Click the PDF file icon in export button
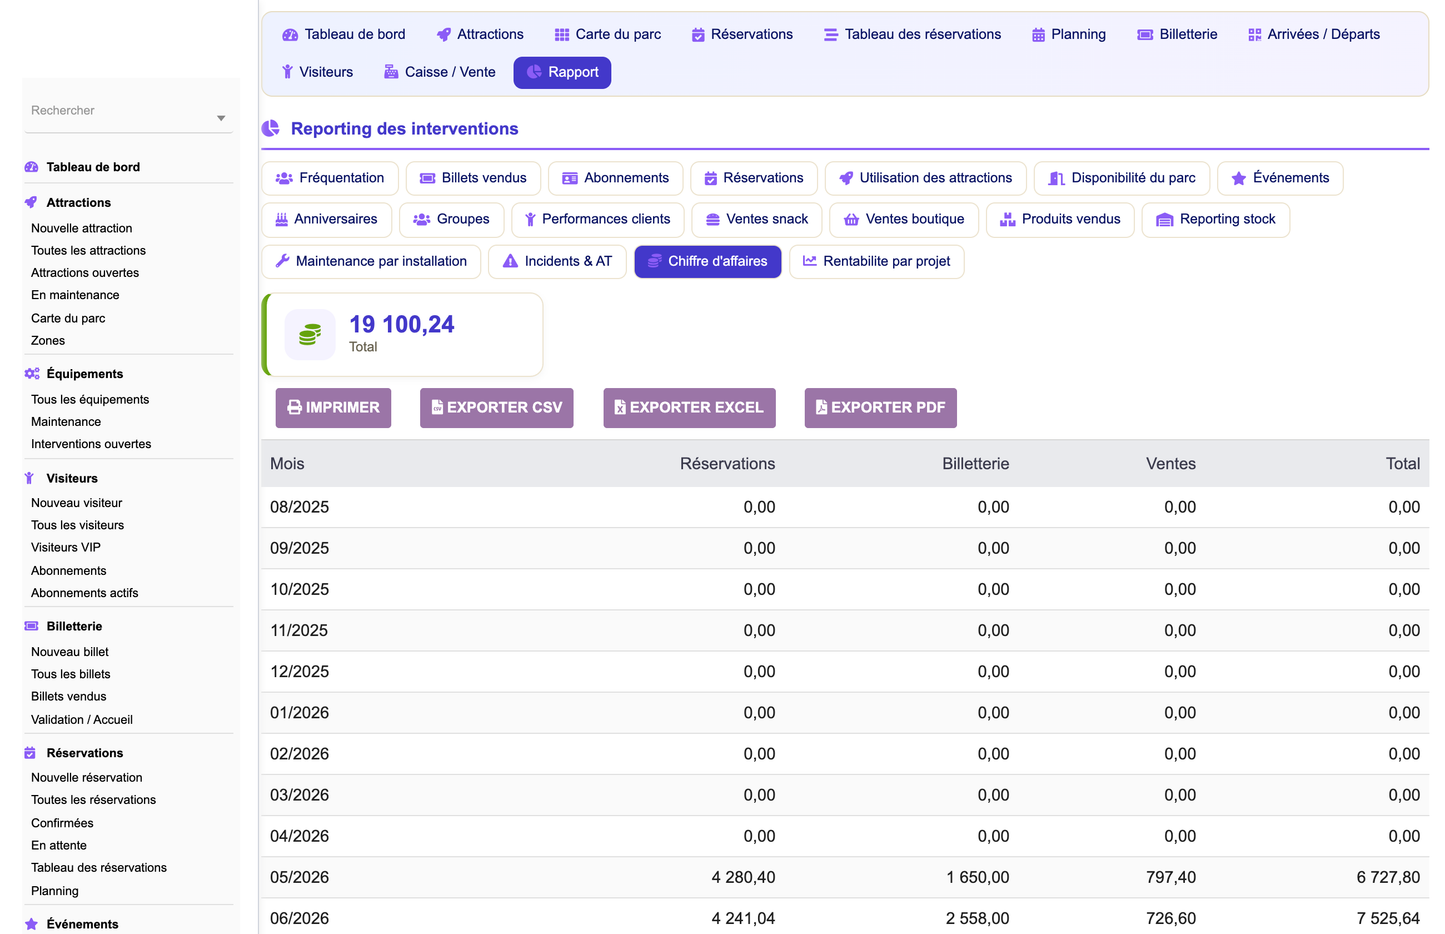This screenshot has width=1445, height=934. click(821, 408)
